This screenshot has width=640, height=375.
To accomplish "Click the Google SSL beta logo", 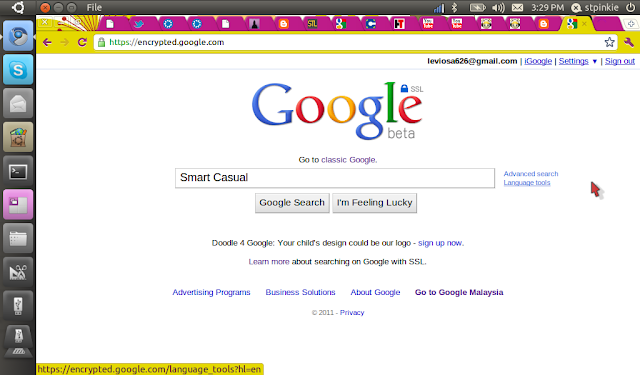I will coord(338,111).
